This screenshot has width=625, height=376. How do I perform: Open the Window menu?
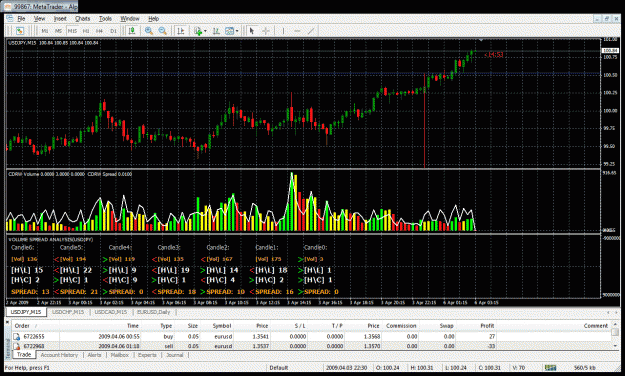pyautogui.click(x=130, y=19)
